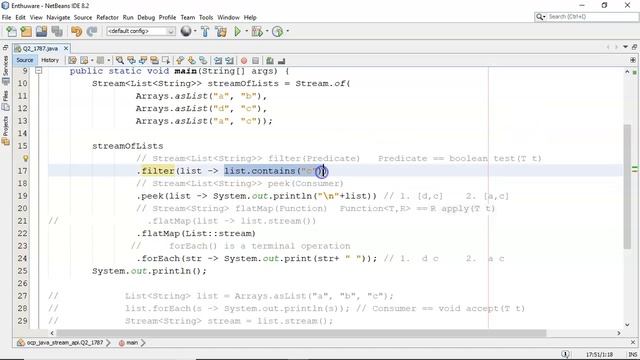The height and width of the screenshot is (360, 640).
Task: Open the Run Project dropdown arrow
Action: click(x=247, y=31)
